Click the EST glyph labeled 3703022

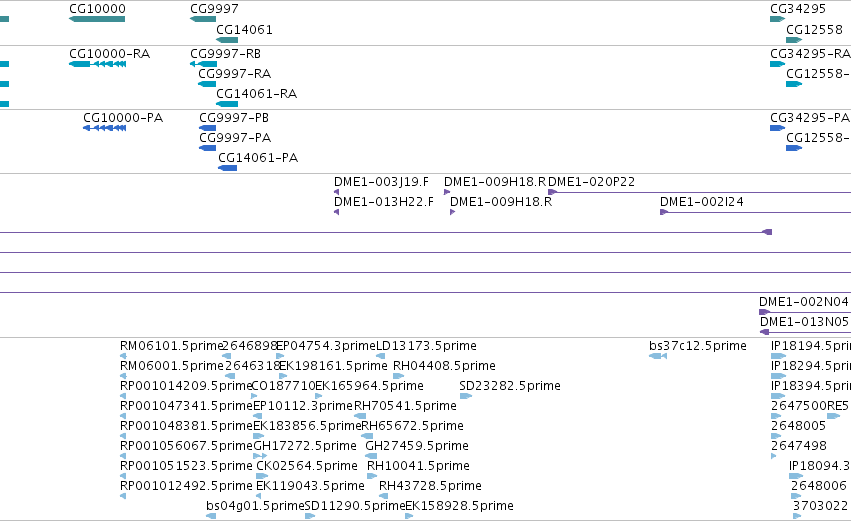(797, 516)
